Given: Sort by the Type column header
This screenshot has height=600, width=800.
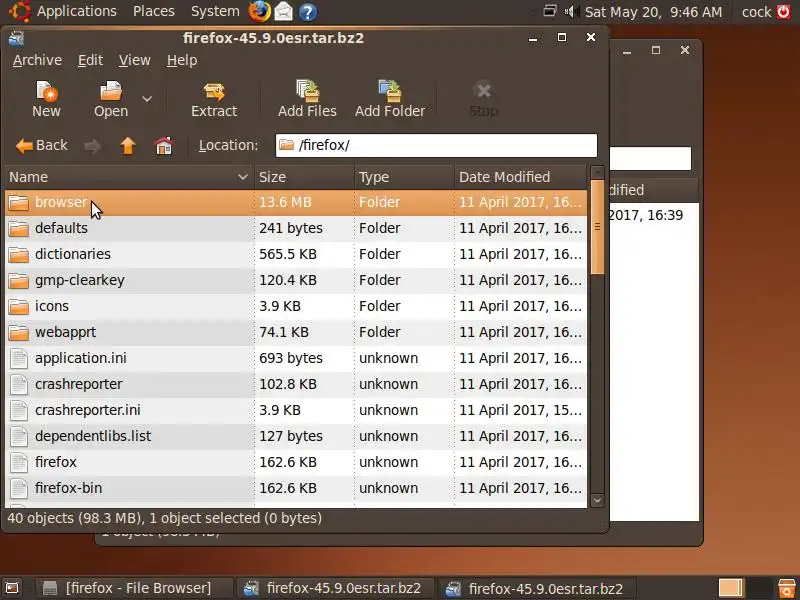Looking at the screenshot, I should pos(404,177).
